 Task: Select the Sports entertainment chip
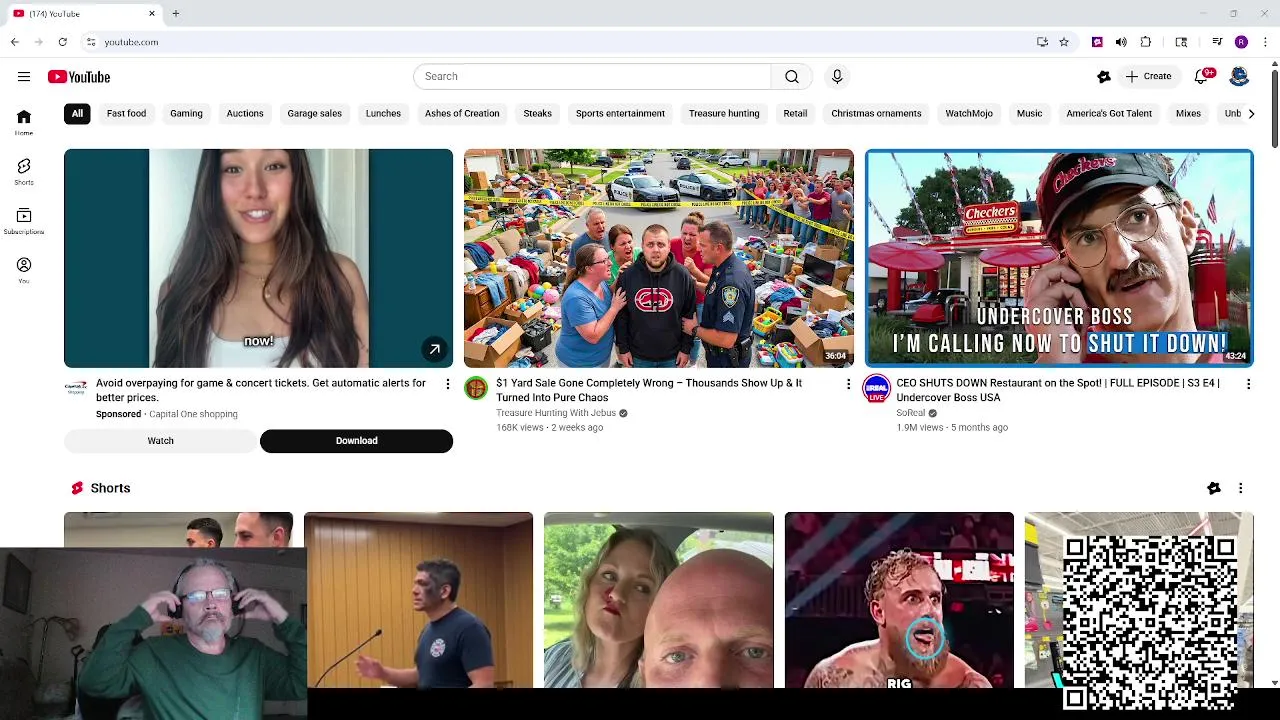pyautogui.click(x=620, y=114)
